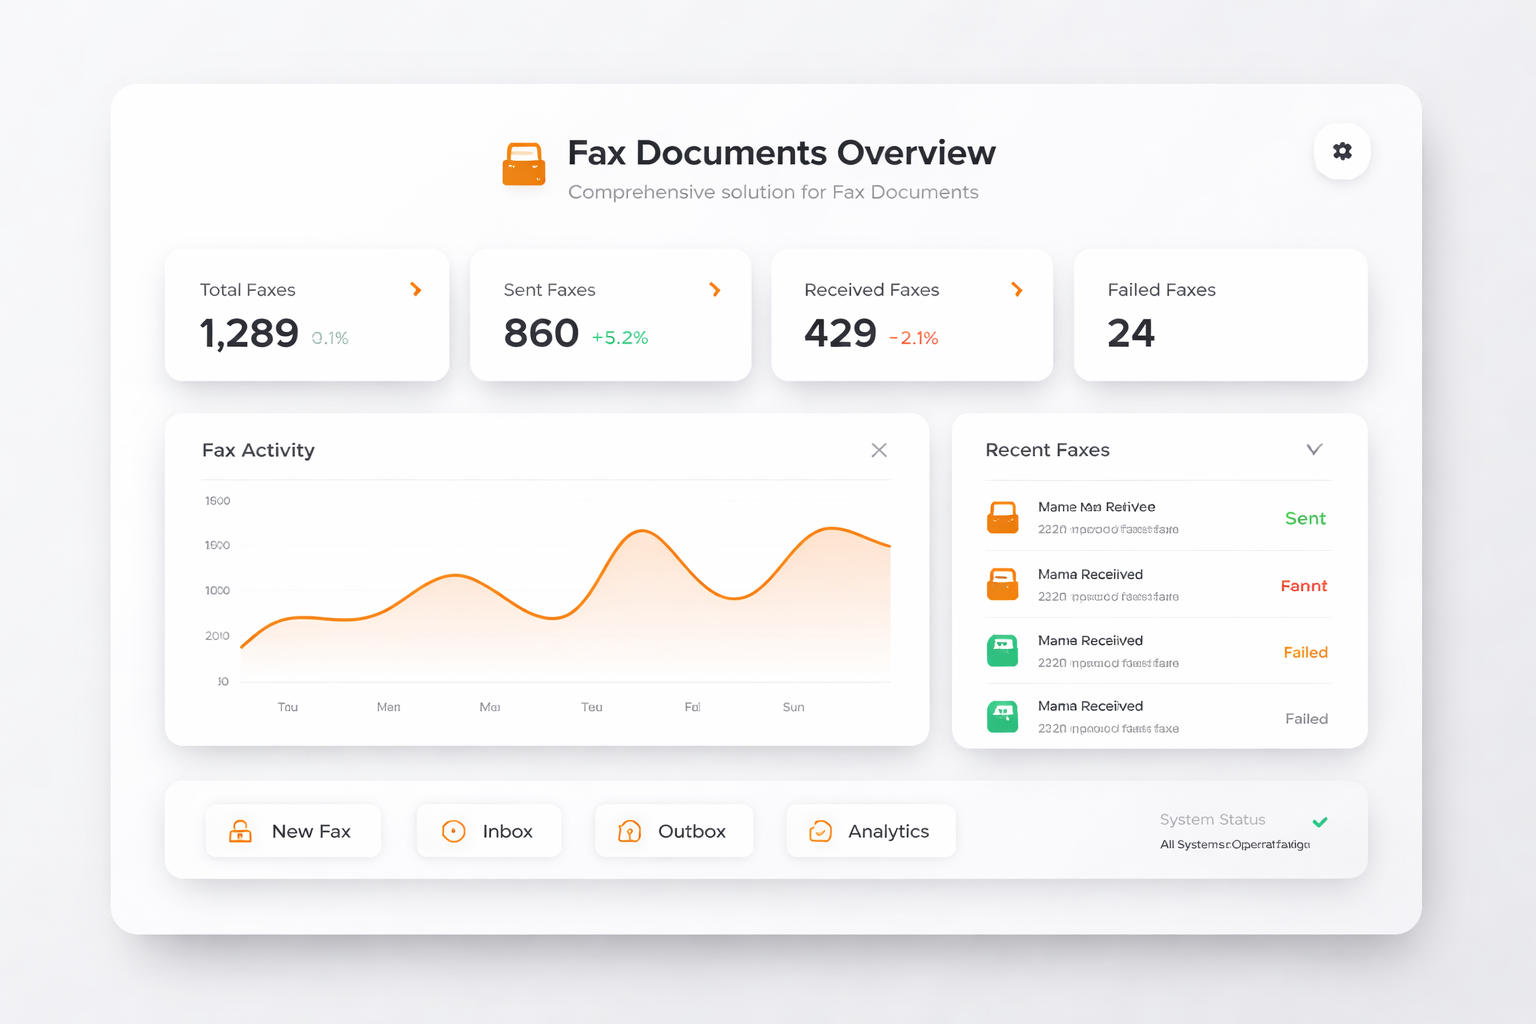The image size is (1536, 1024).
Task: Click the green Sent status label
Action: [1305, 518]
